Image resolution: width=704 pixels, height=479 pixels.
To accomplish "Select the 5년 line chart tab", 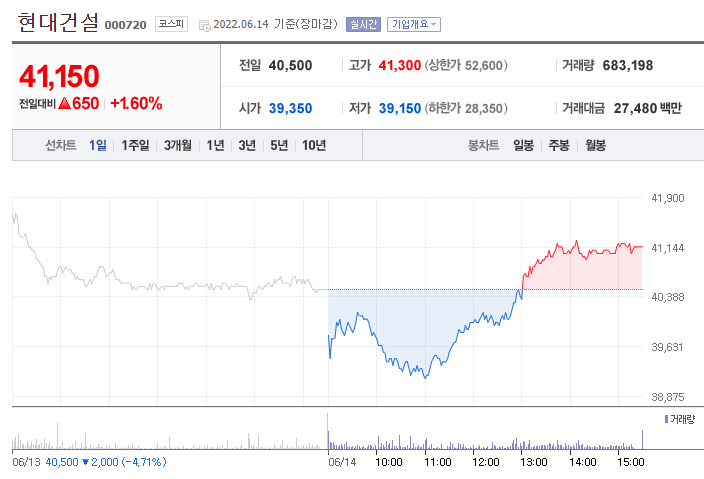I will (x=279, y=145).
